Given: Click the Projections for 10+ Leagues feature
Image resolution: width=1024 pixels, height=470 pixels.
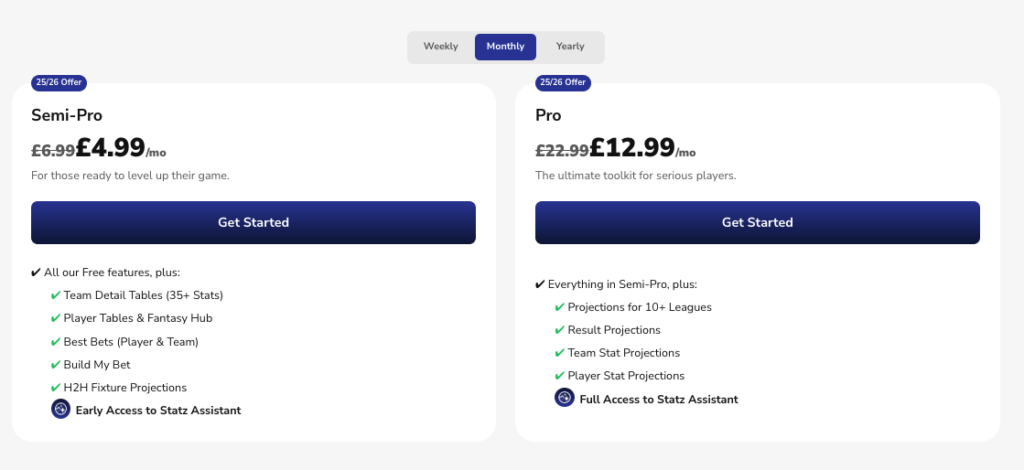Looking at the screenshot, I should click(639, 307).
